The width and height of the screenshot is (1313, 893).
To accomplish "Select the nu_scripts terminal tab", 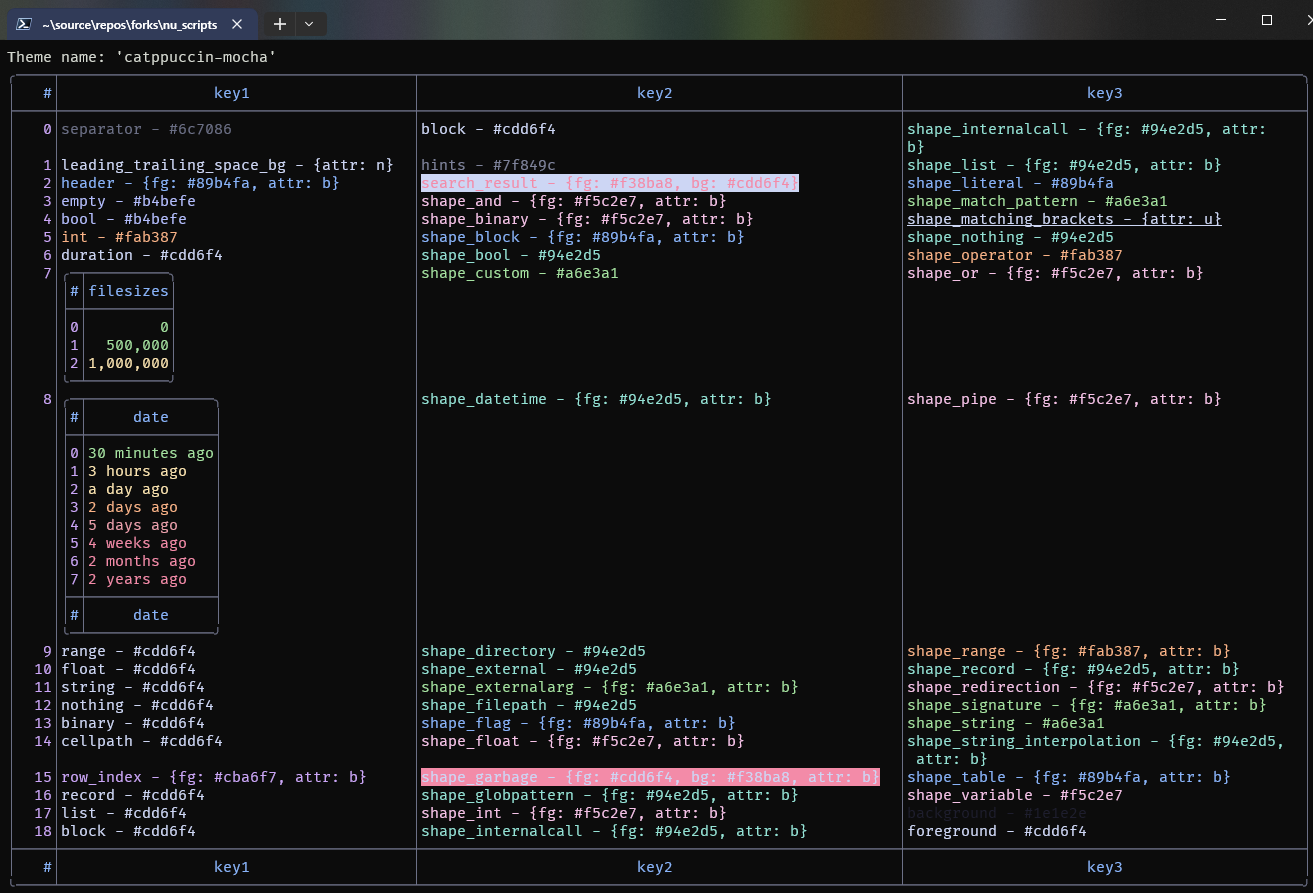I will pos(132,23).
